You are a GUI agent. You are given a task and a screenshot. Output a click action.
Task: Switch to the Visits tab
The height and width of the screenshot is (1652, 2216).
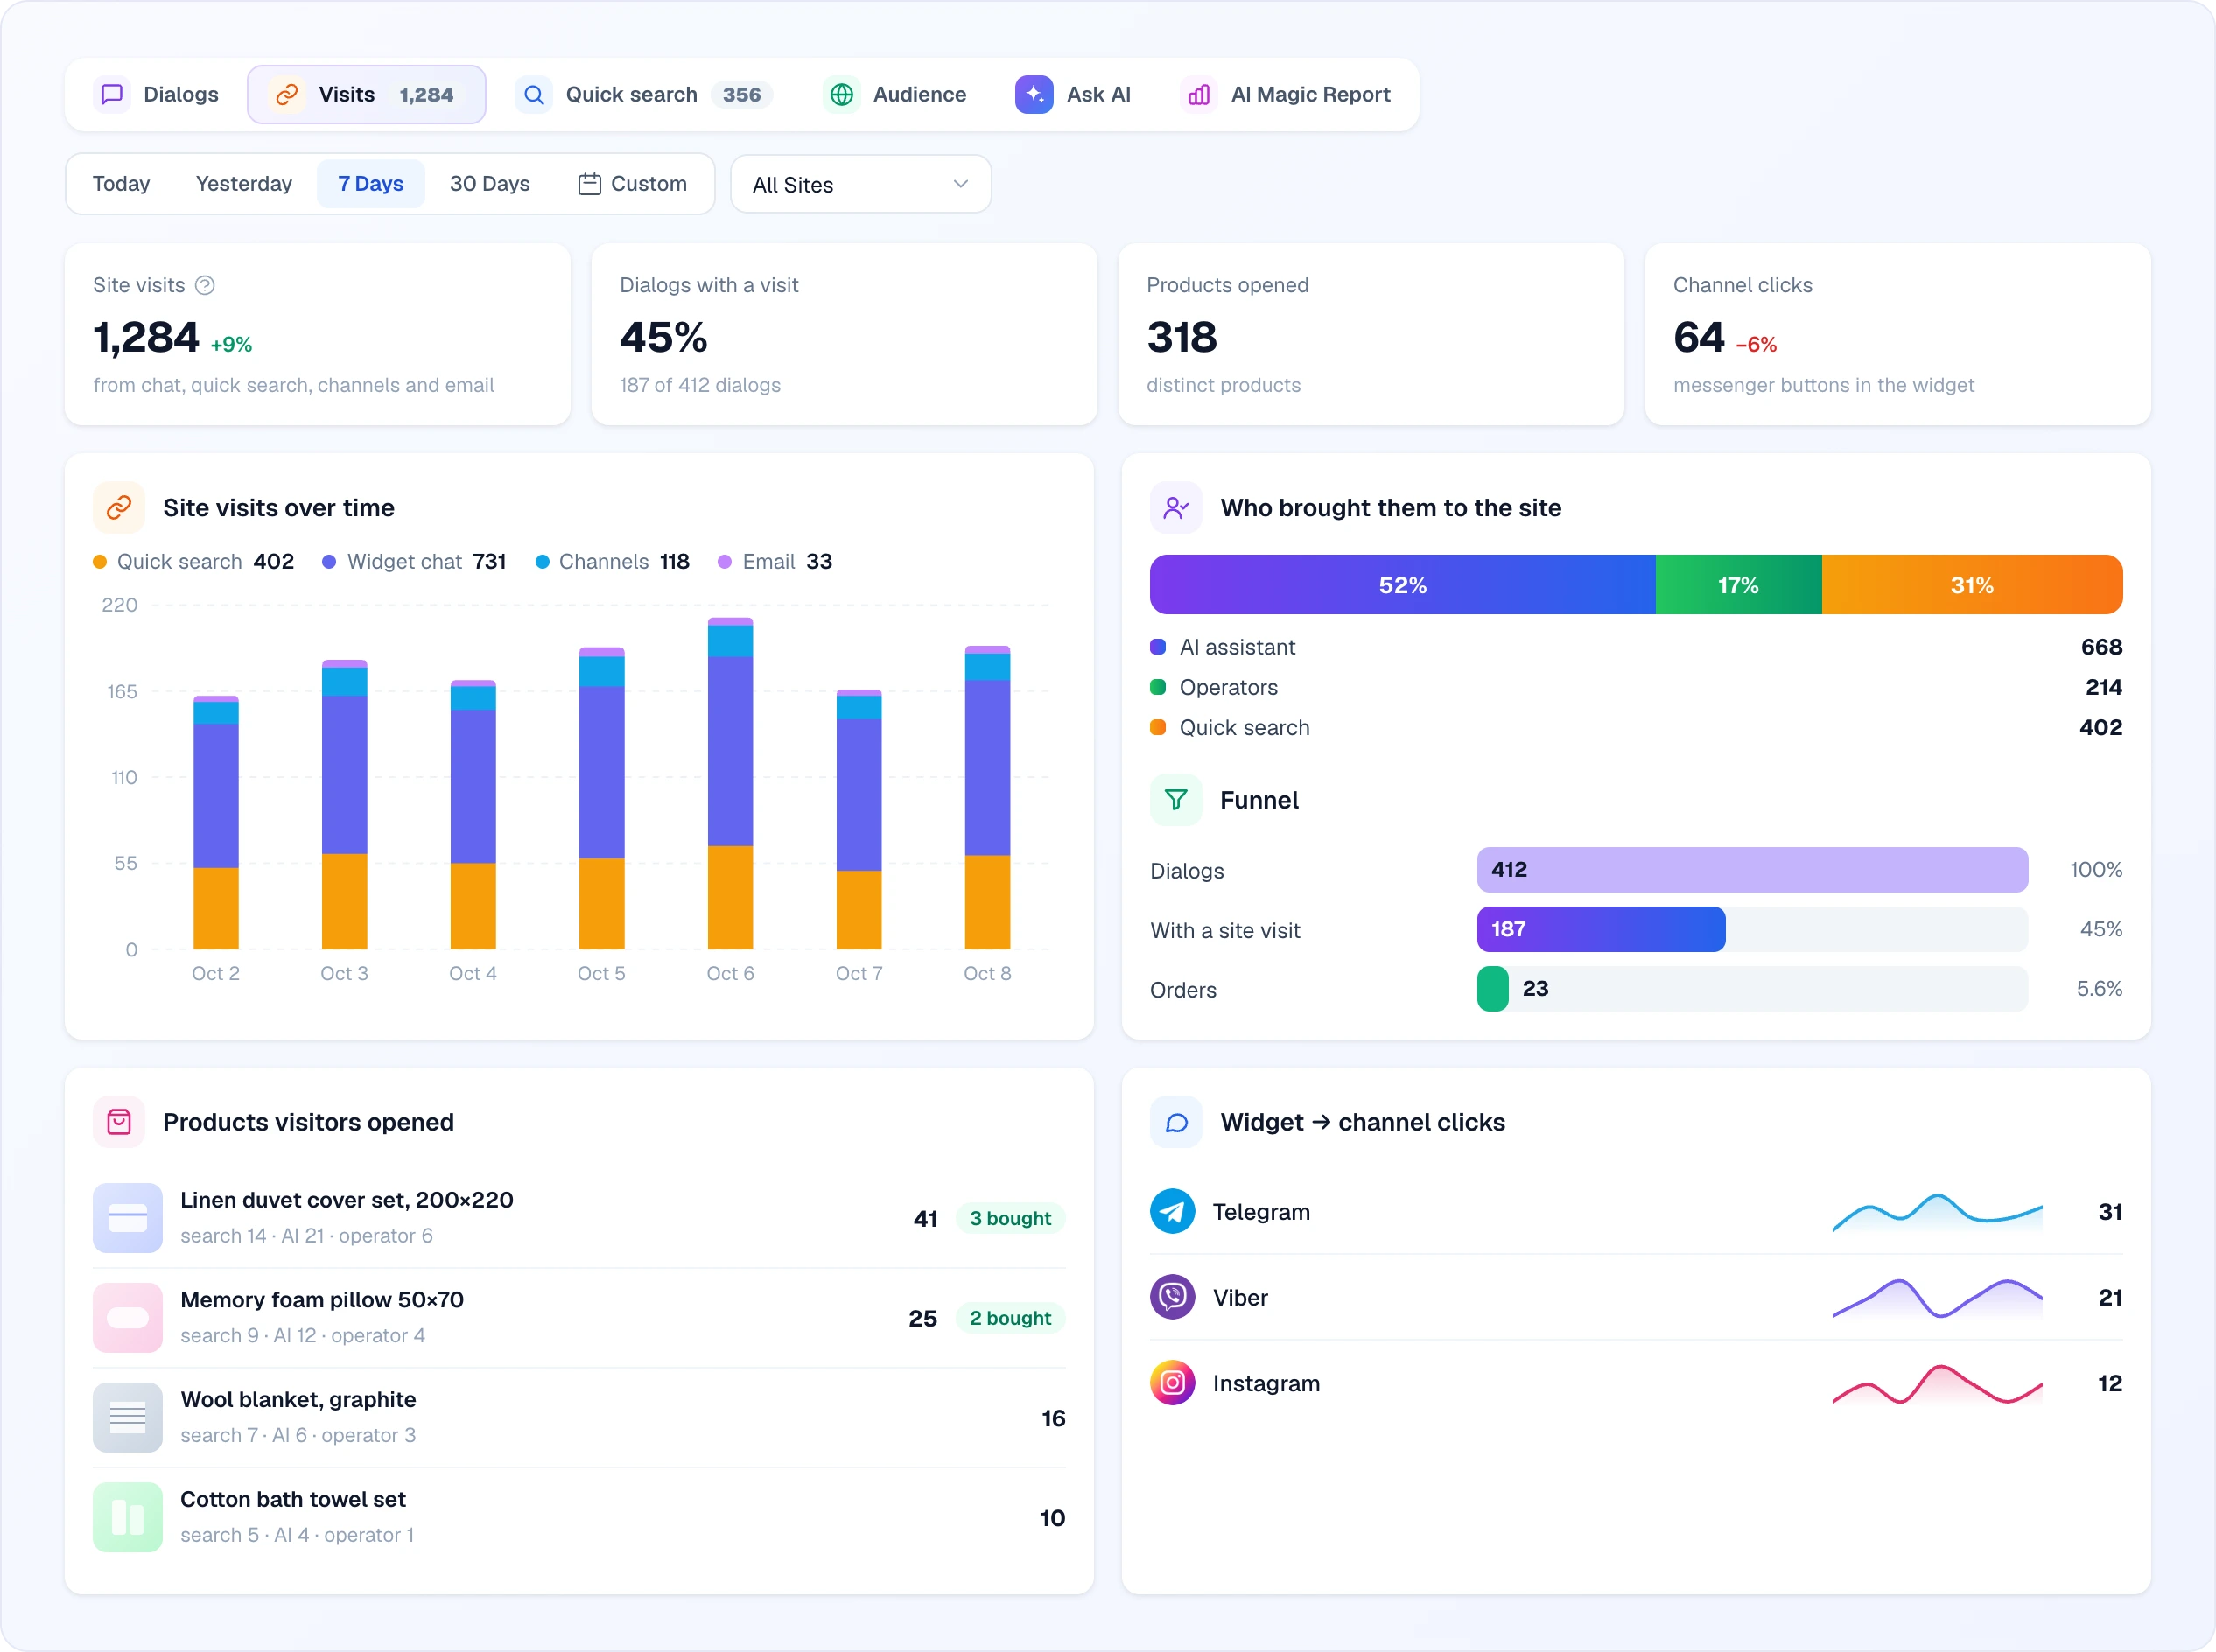[x=366, y=94]
